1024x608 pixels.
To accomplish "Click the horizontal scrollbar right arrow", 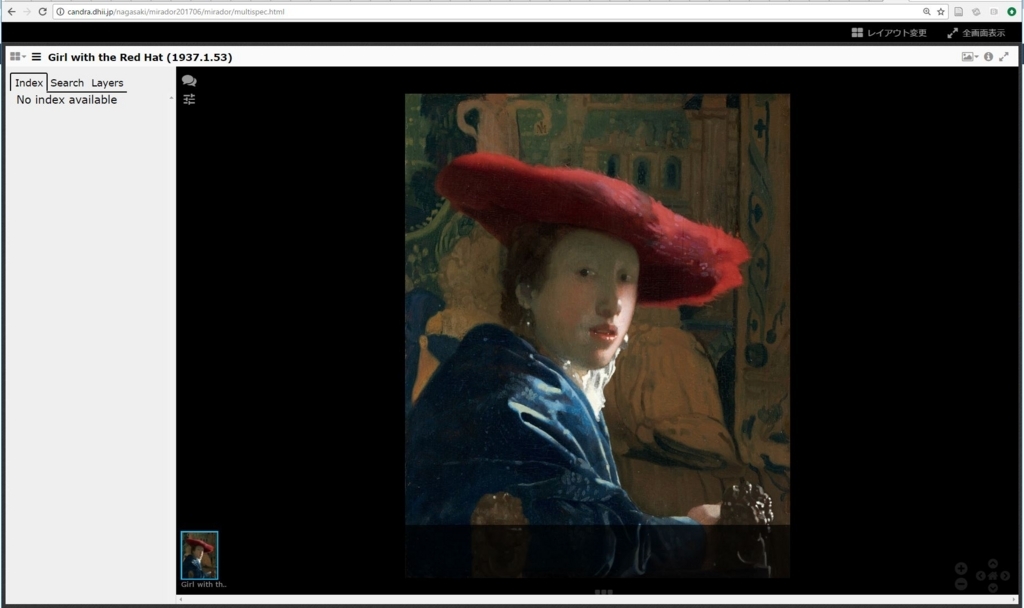I will pyautogui.click(x=1014, y=599).
